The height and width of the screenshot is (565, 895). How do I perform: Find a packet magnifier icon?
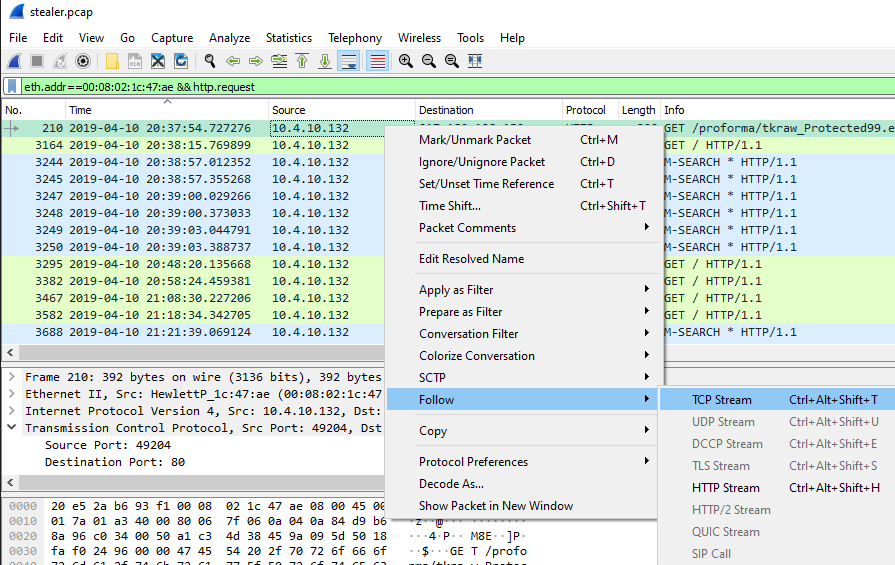point(210,61)
